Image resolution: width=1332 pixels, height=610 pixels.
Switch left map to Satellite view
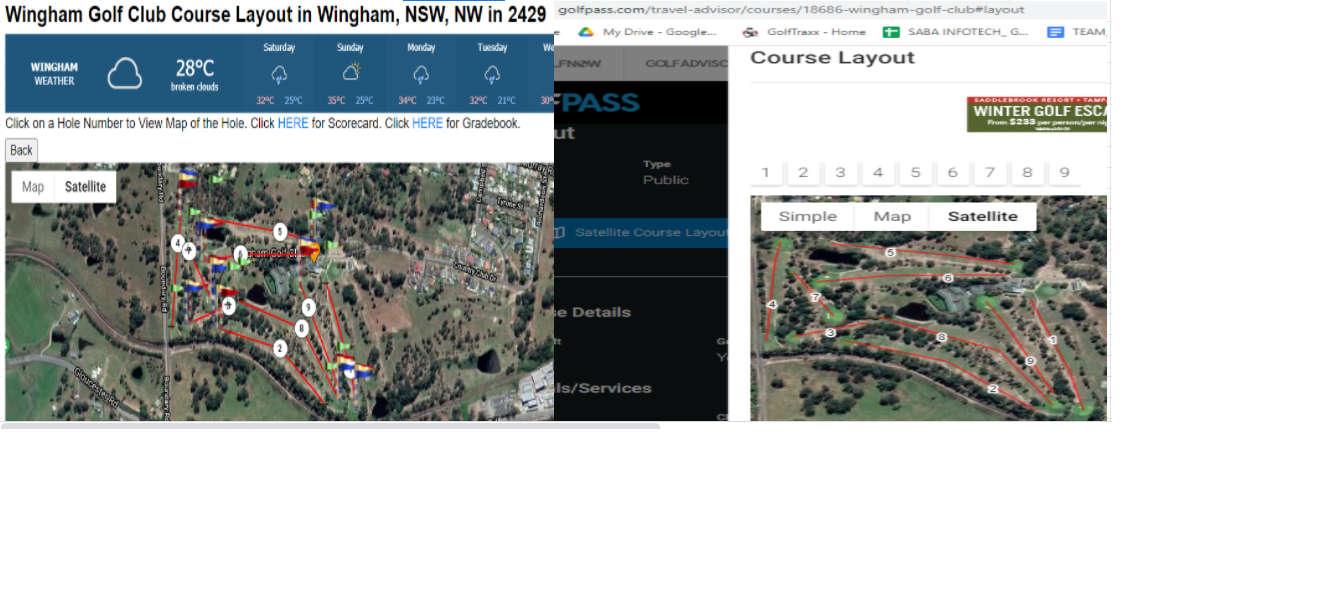point(85,187)
